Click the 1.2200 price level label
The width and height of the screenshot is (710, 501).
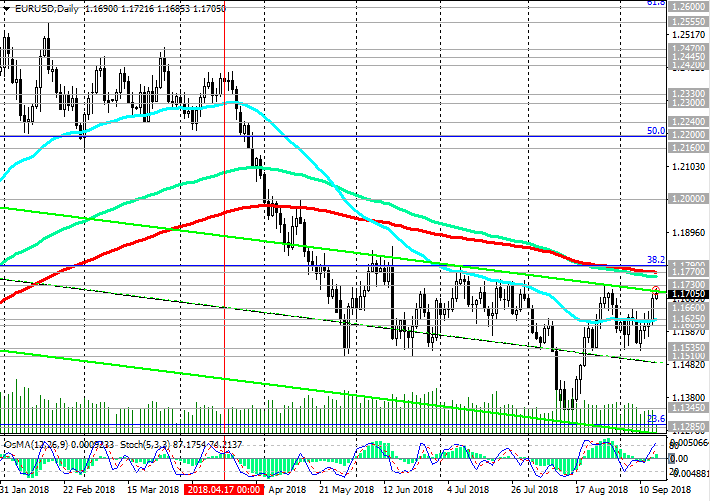(688, 134)
